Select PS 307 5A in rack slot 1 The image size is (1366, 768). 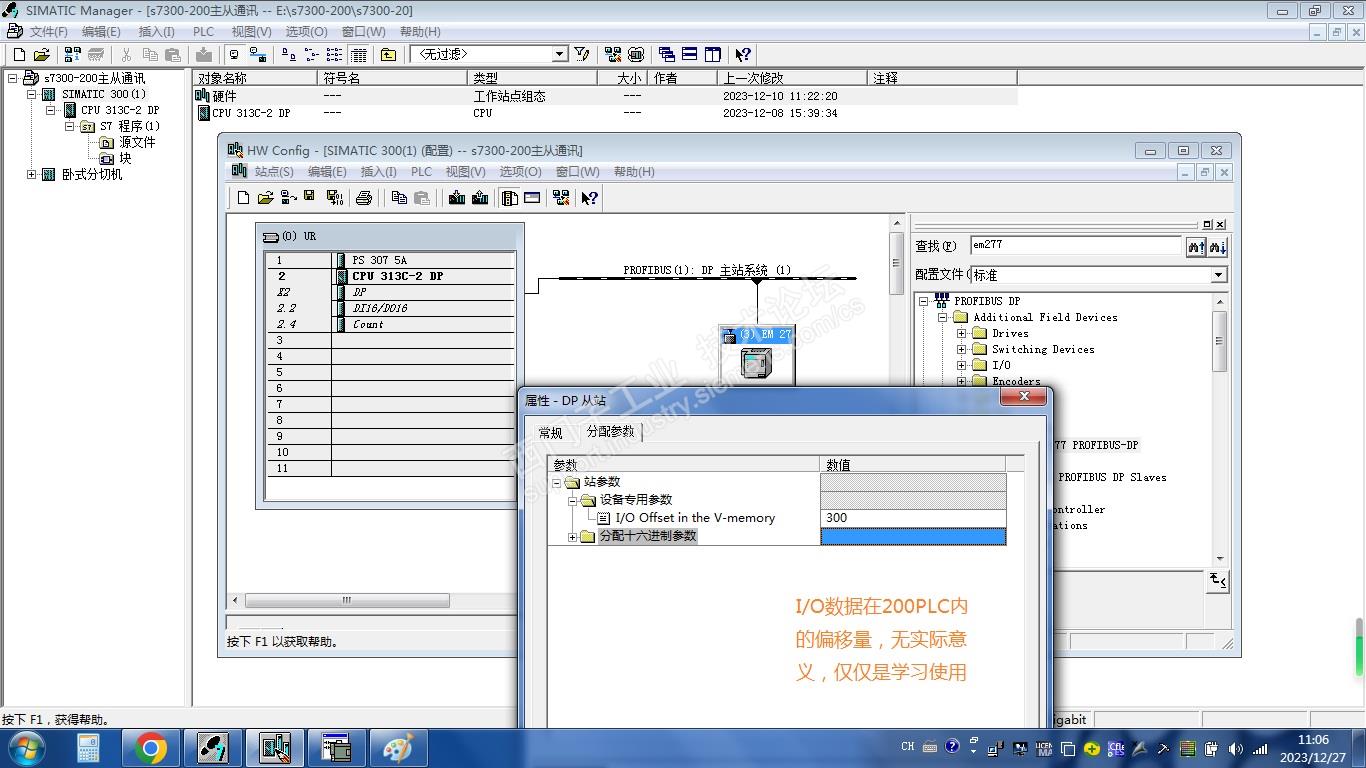[x=379, y=260]
